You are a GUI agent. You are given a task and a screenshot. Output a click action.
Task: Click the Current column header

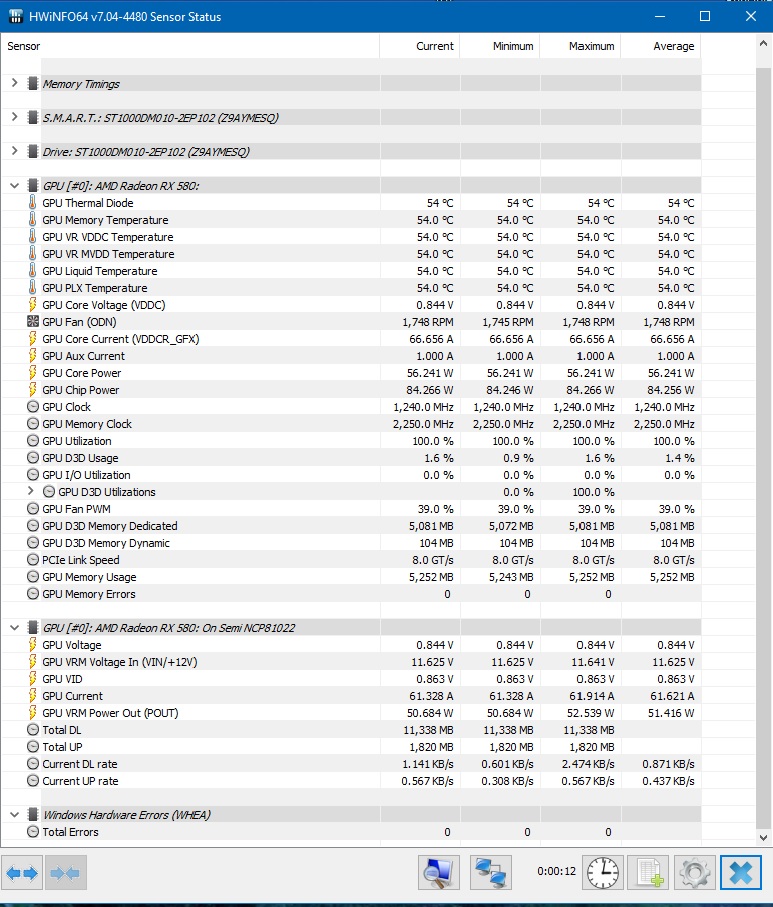(x=419, y=46)
